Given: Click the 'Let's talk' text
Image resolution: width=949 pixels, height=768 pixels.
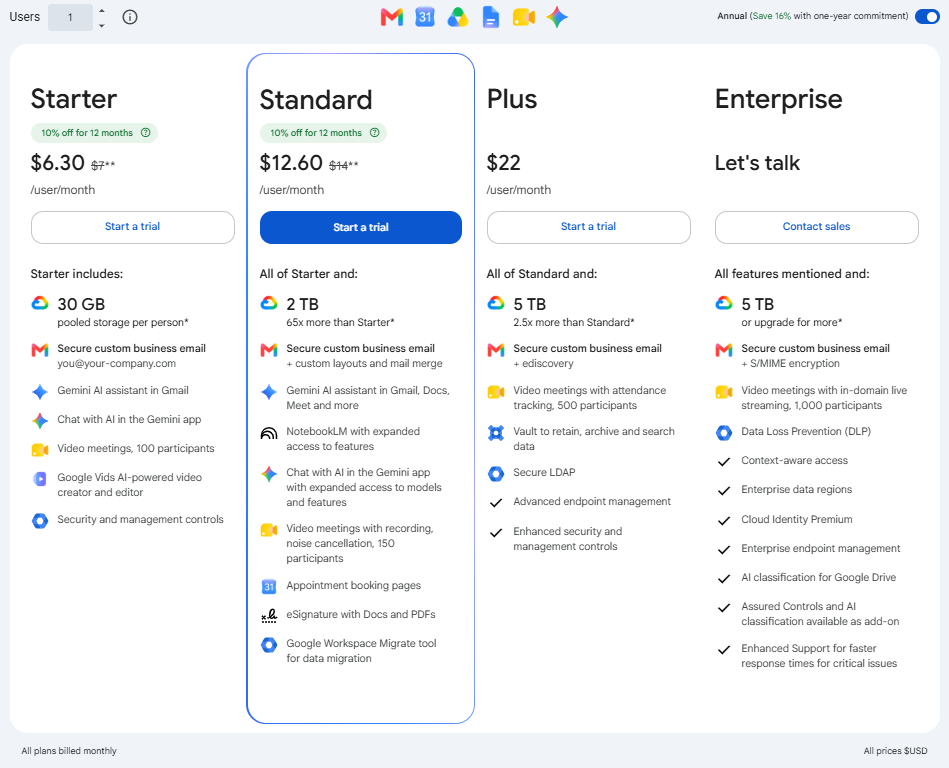Looking at the screenshot, I should pyautogui.click(x=757, y=163).
